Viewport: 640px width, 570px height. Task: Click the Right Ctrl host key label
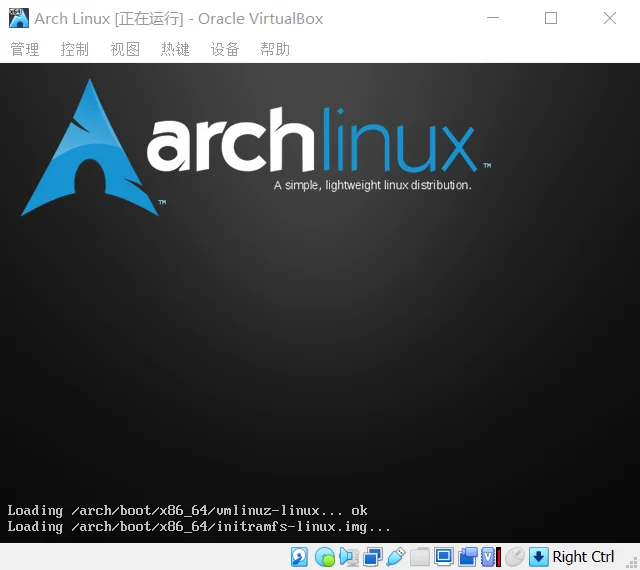(583, 557)
